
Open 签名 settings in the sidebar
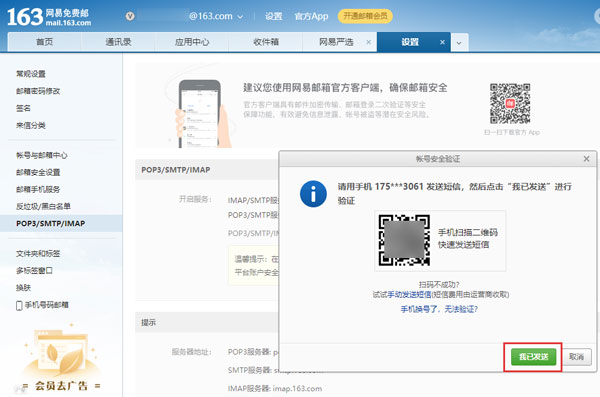tap(23, 108)
